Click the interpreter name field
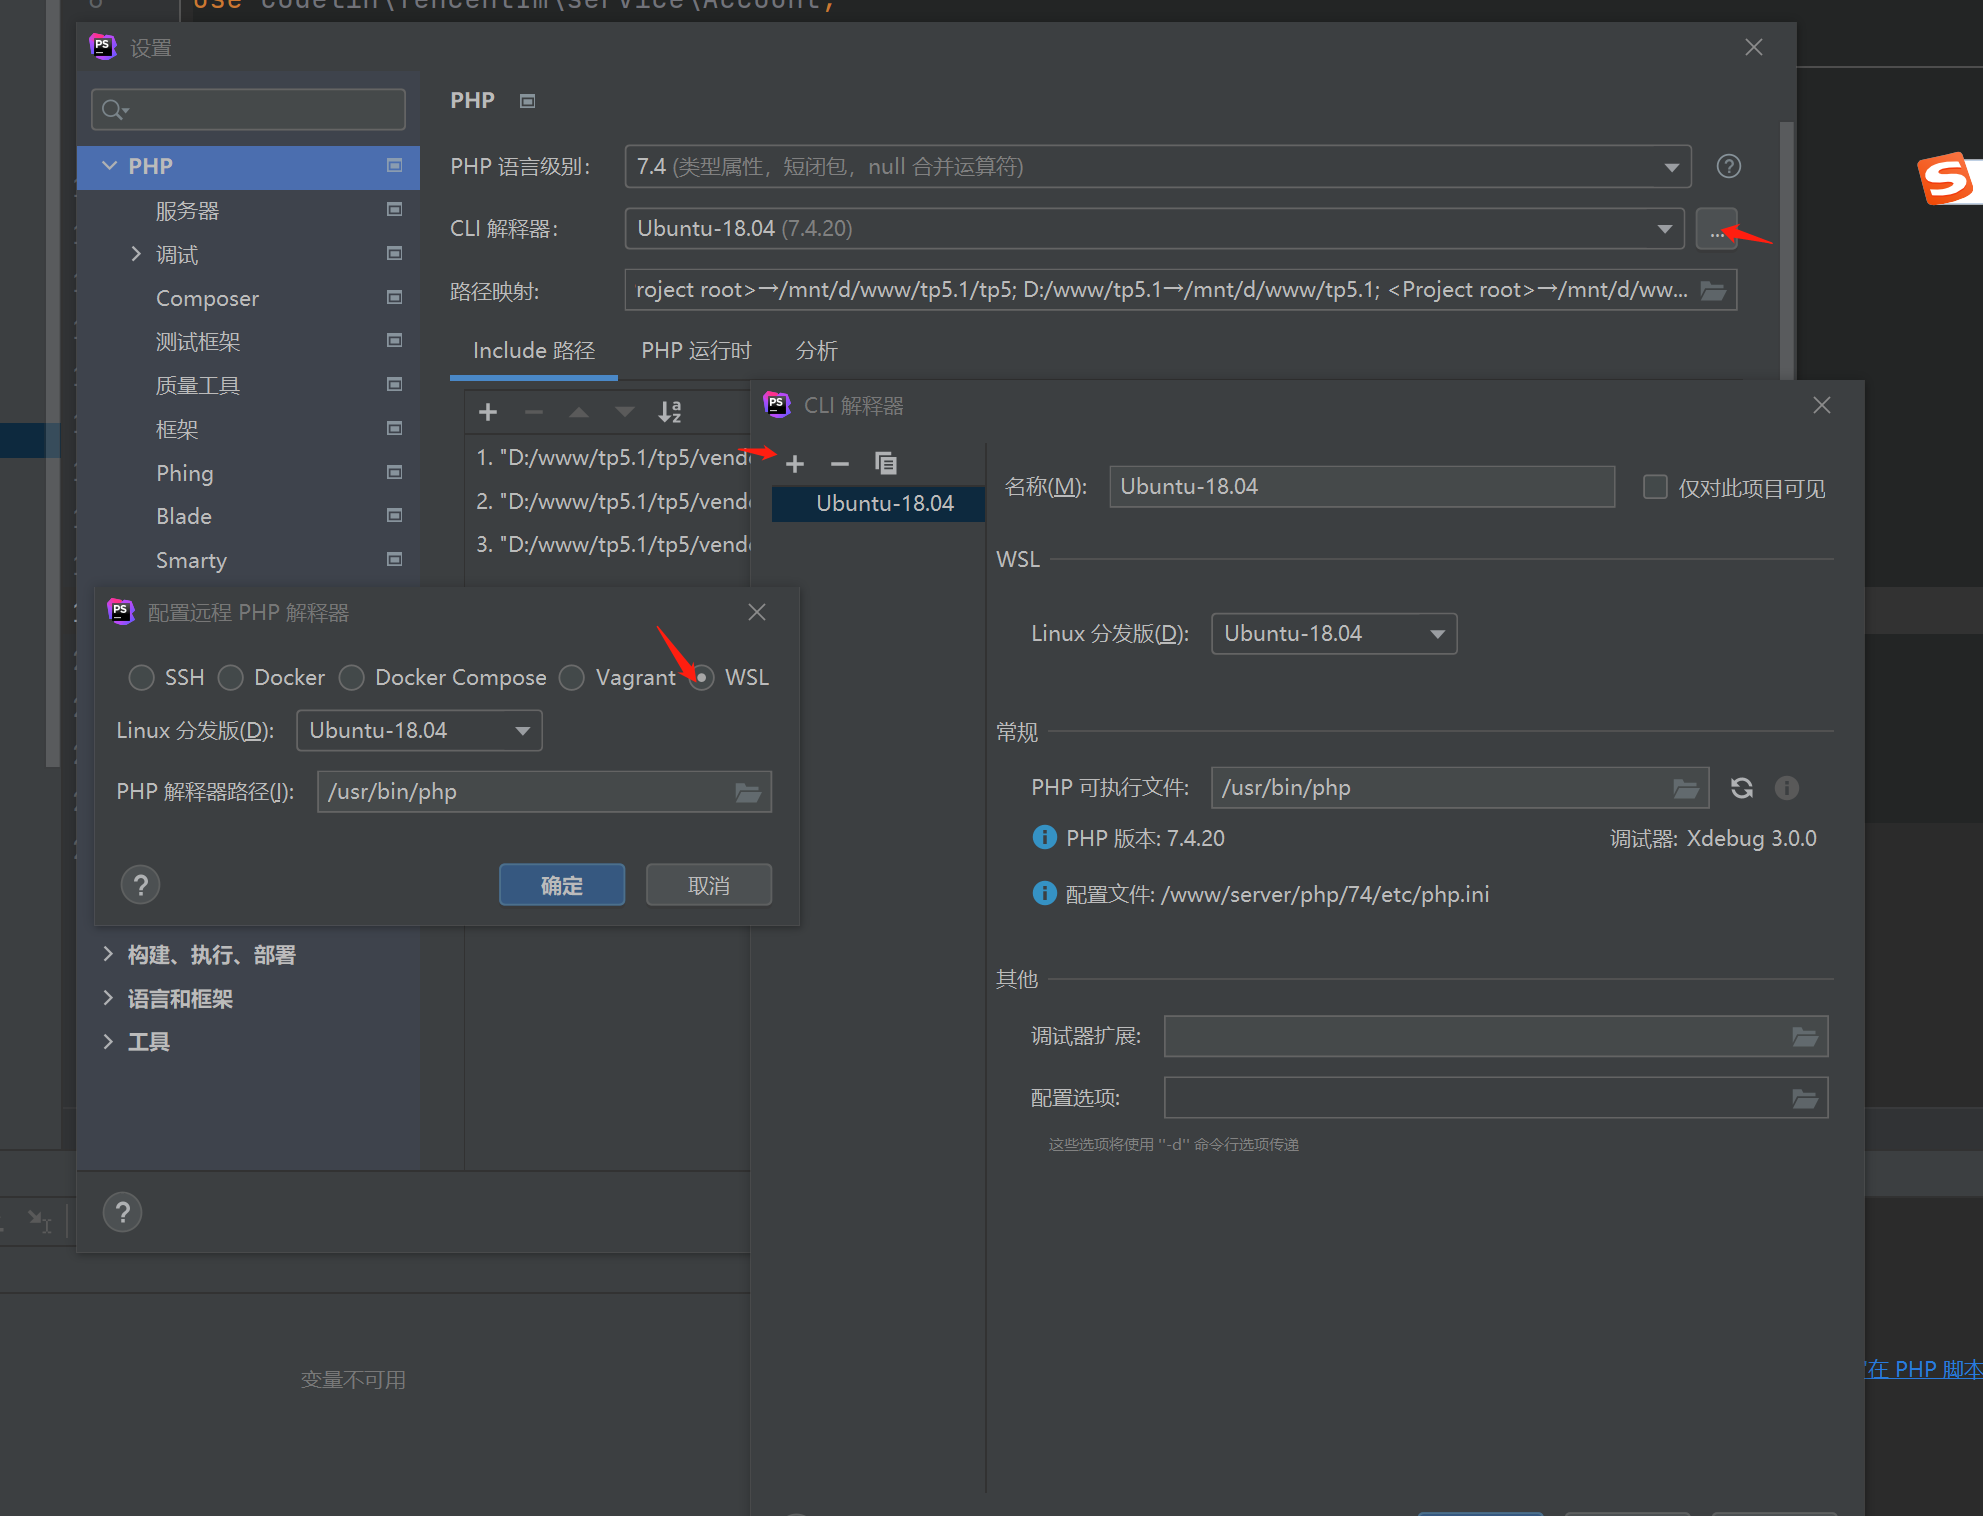This screenshot has height=1516, width=1983. coord(1362,487)
